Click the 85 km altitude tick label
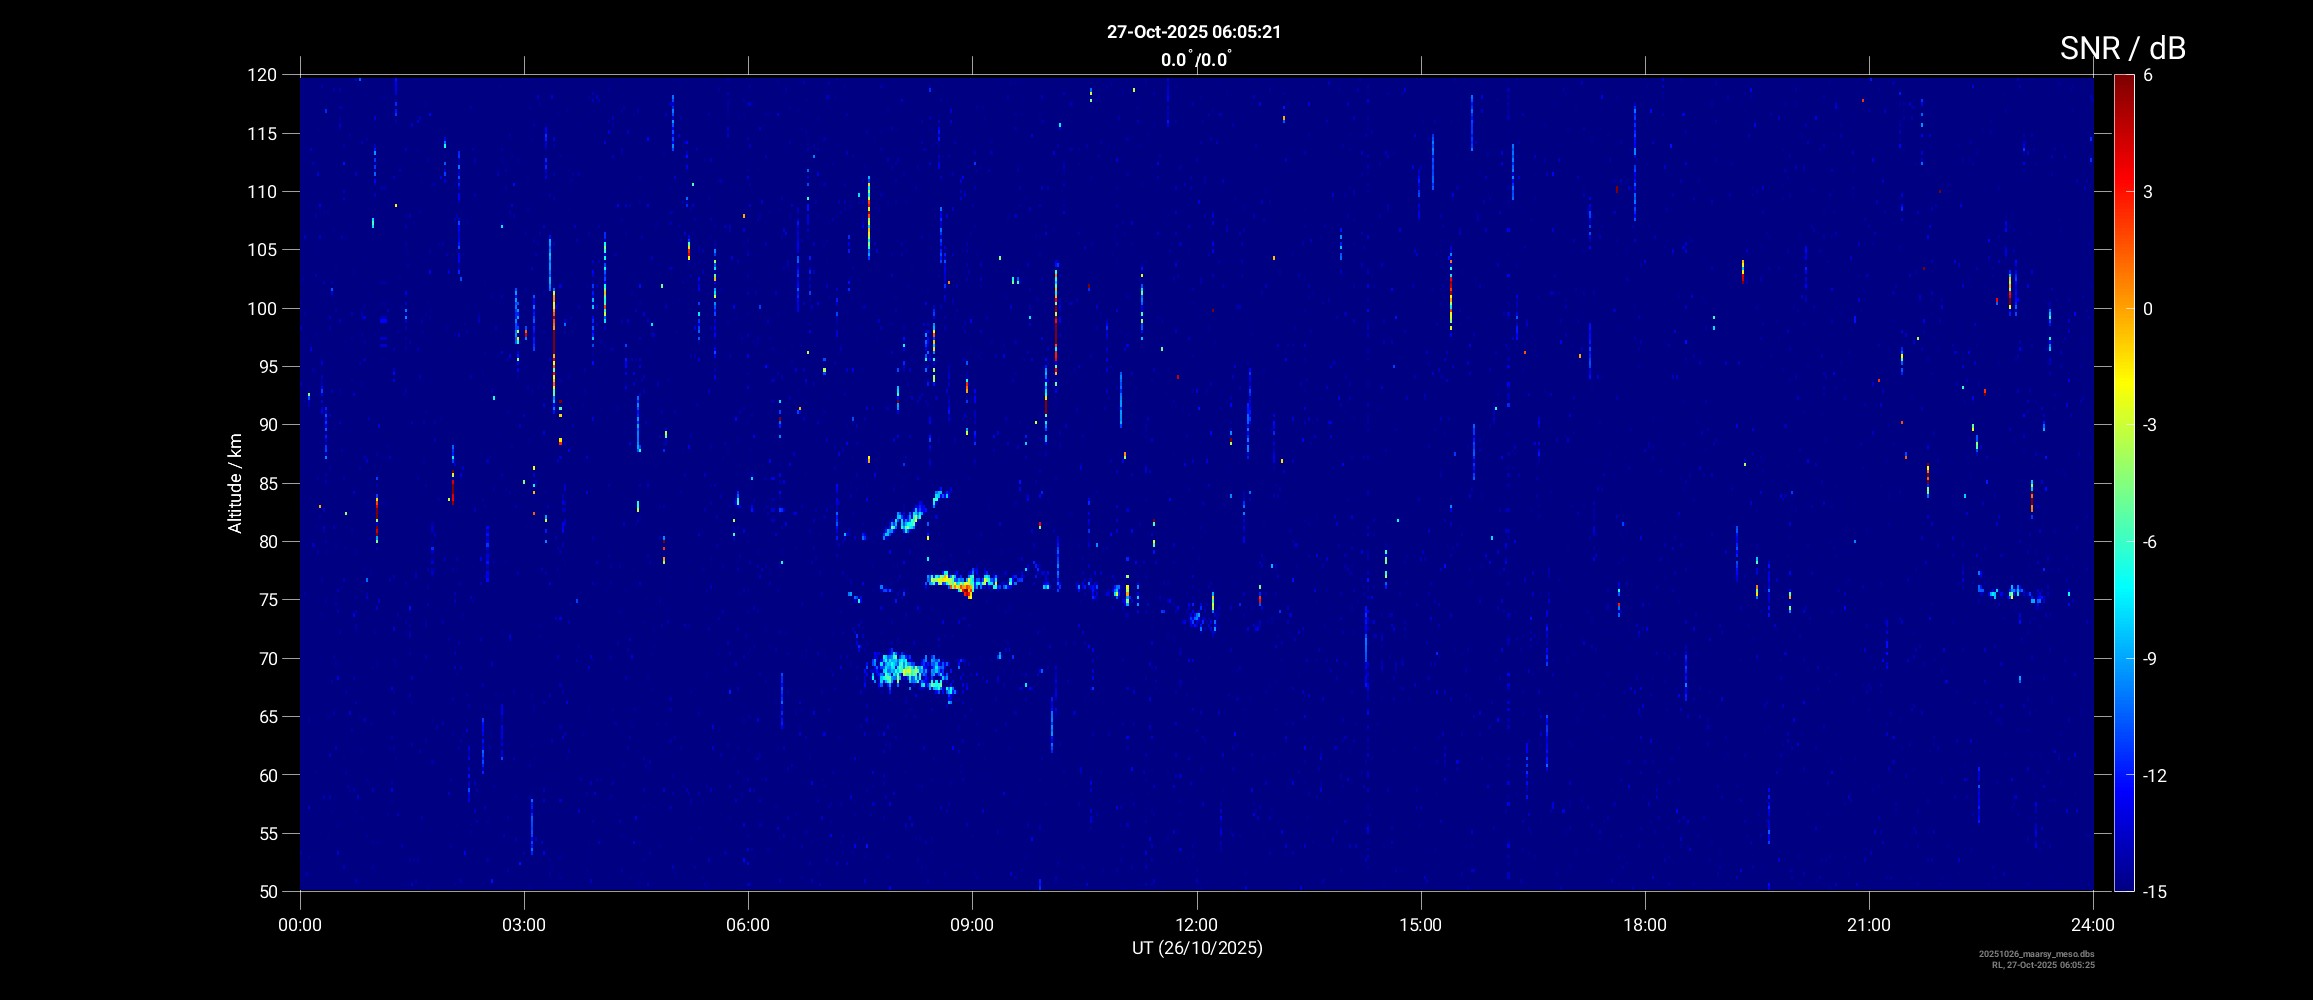Screen dimensions: 2313x1000 [266, 484]
